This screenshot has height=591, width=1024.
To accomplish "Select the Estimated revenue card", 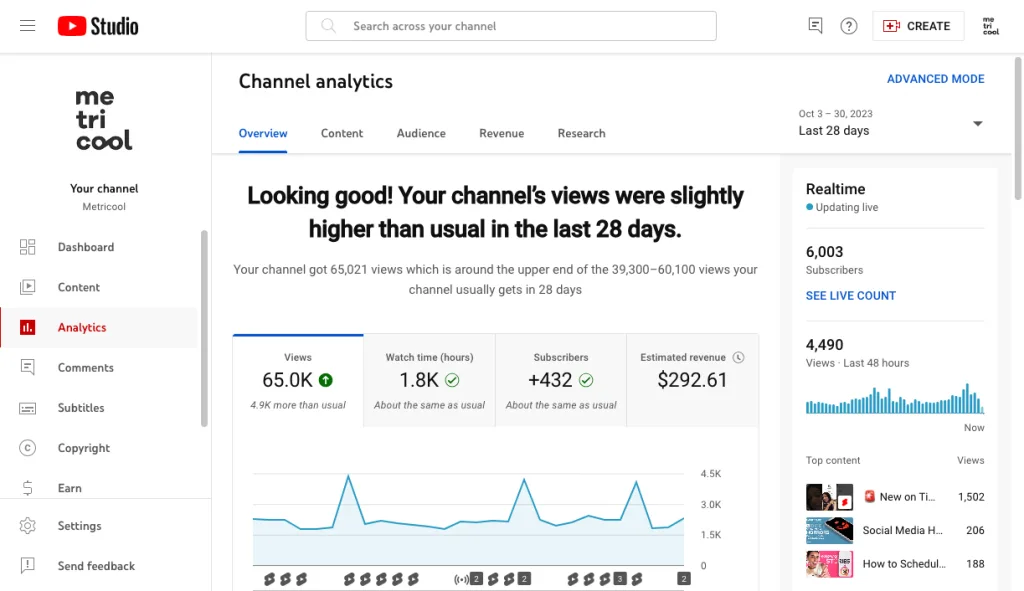I will [692, 381].
